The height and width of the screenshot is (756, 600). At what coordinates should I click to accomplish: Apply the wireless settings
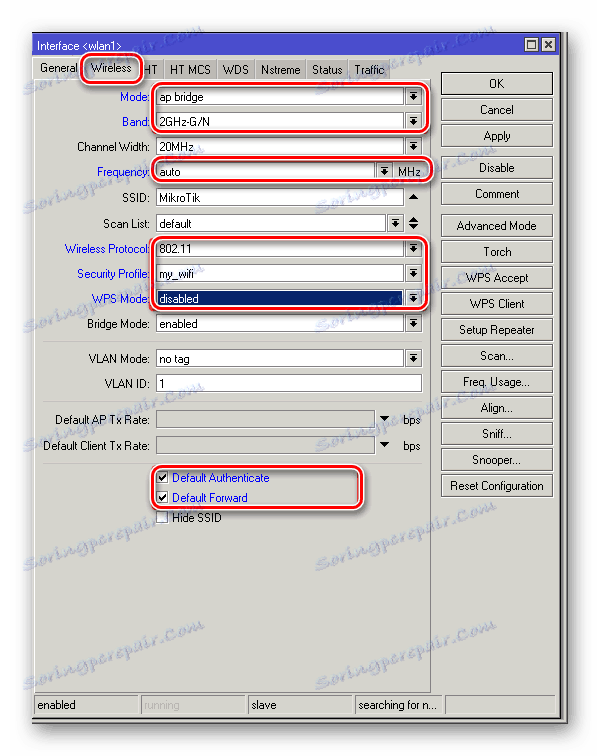497,136
